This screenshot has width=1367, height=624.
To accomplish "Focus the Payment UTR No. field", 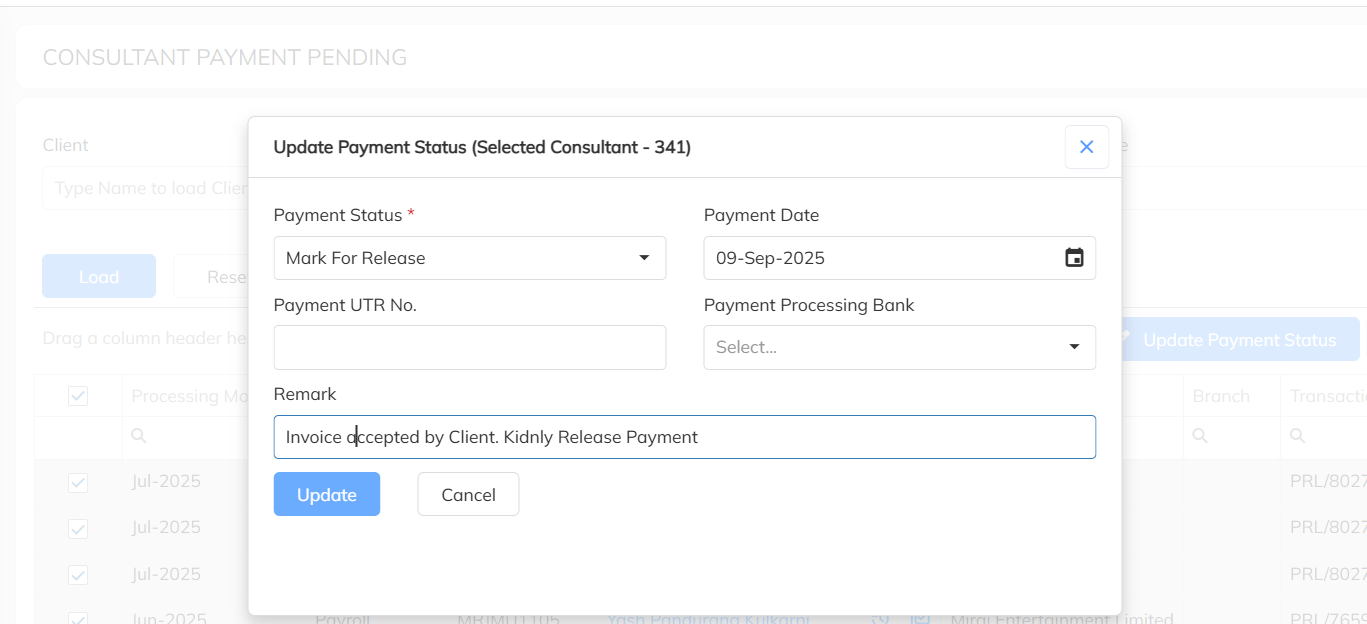I will point(469,347).
